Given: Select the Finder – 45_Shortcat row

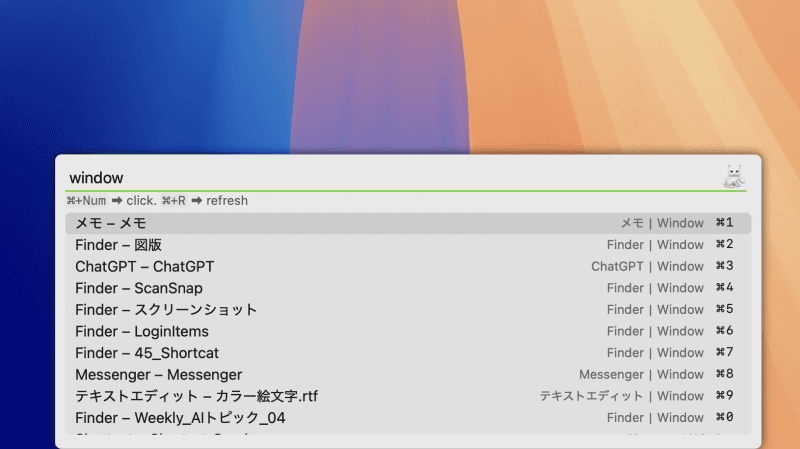Looking at the screenshot, I should click(x=408, y=353).
